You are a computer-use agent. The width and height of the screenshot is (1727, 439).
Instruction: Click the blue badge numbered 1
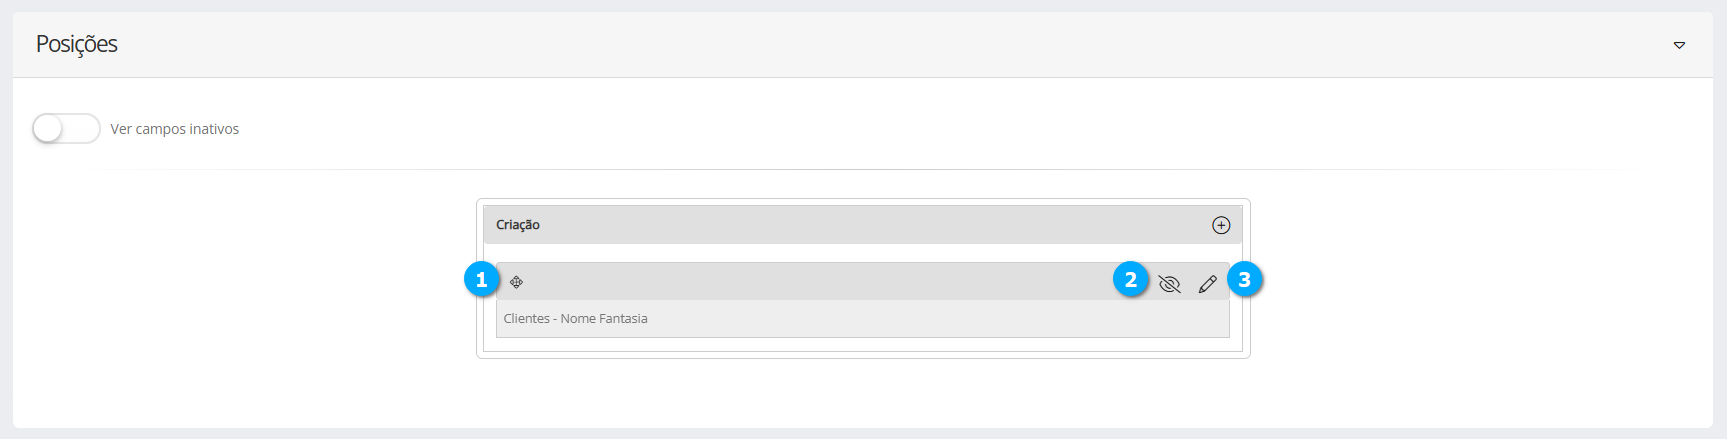[482, 280]
